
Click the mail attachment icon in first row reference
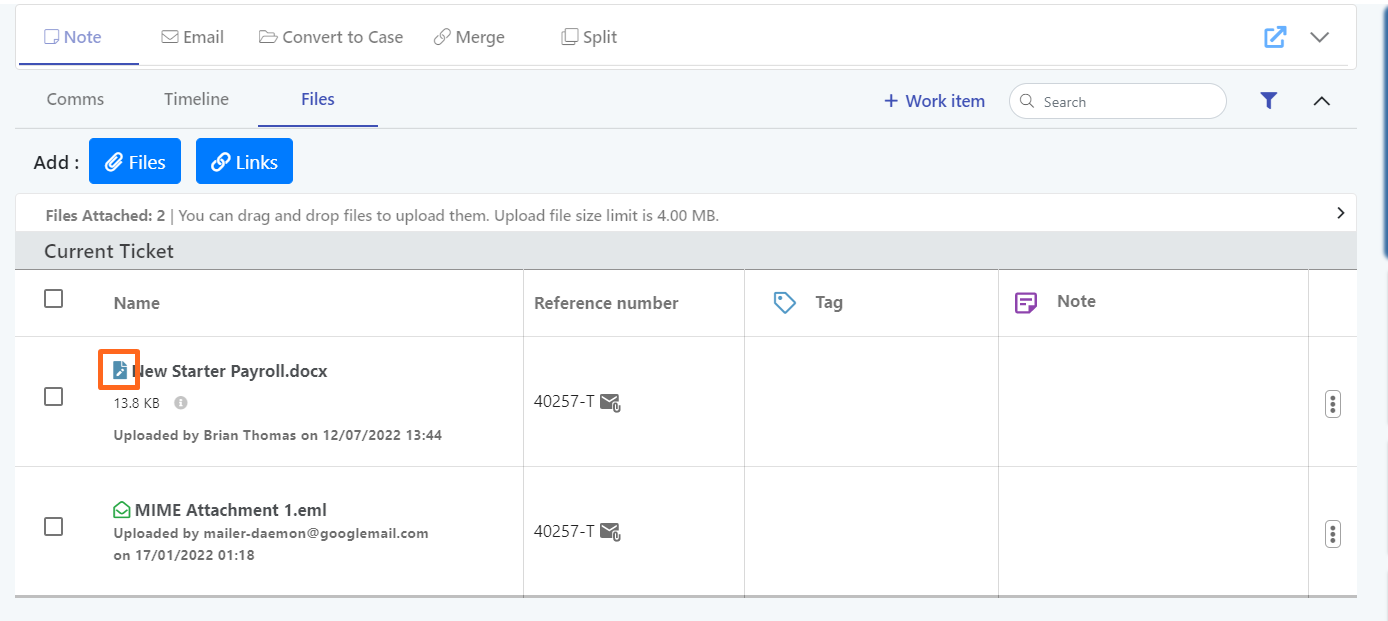(610, 403)
